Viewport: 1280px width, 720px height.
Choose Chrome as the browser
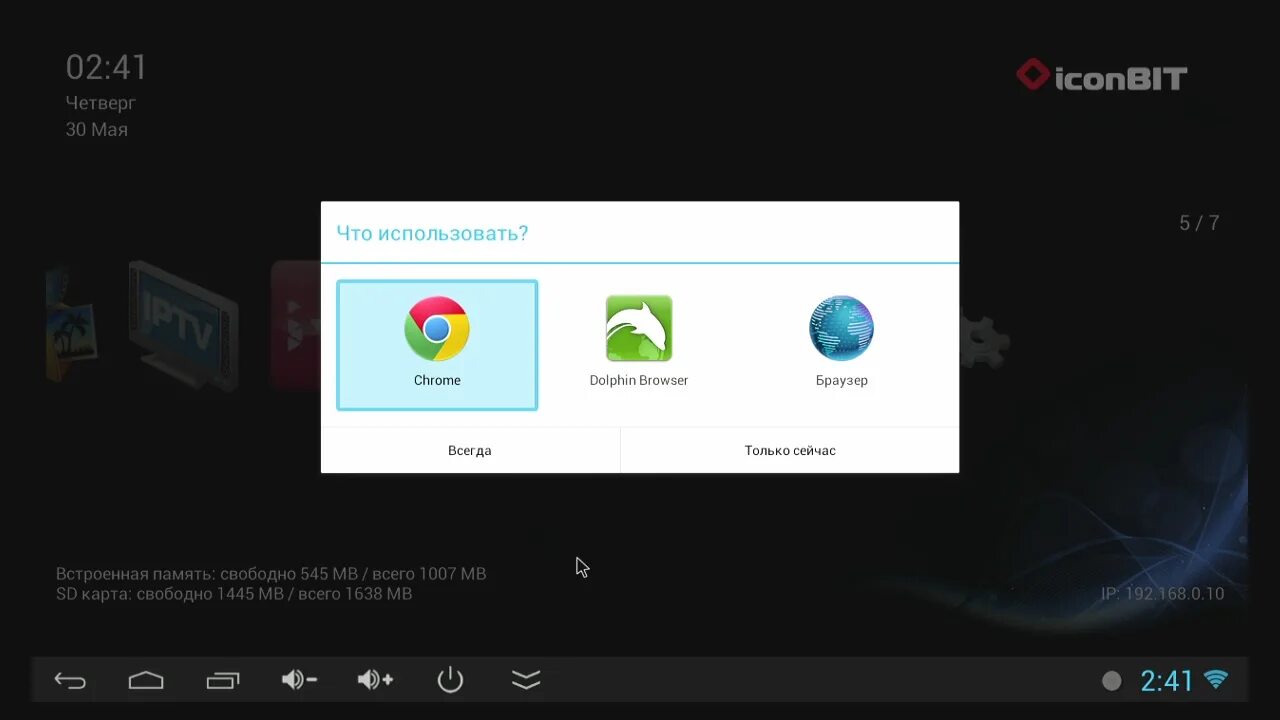(437, 345)
